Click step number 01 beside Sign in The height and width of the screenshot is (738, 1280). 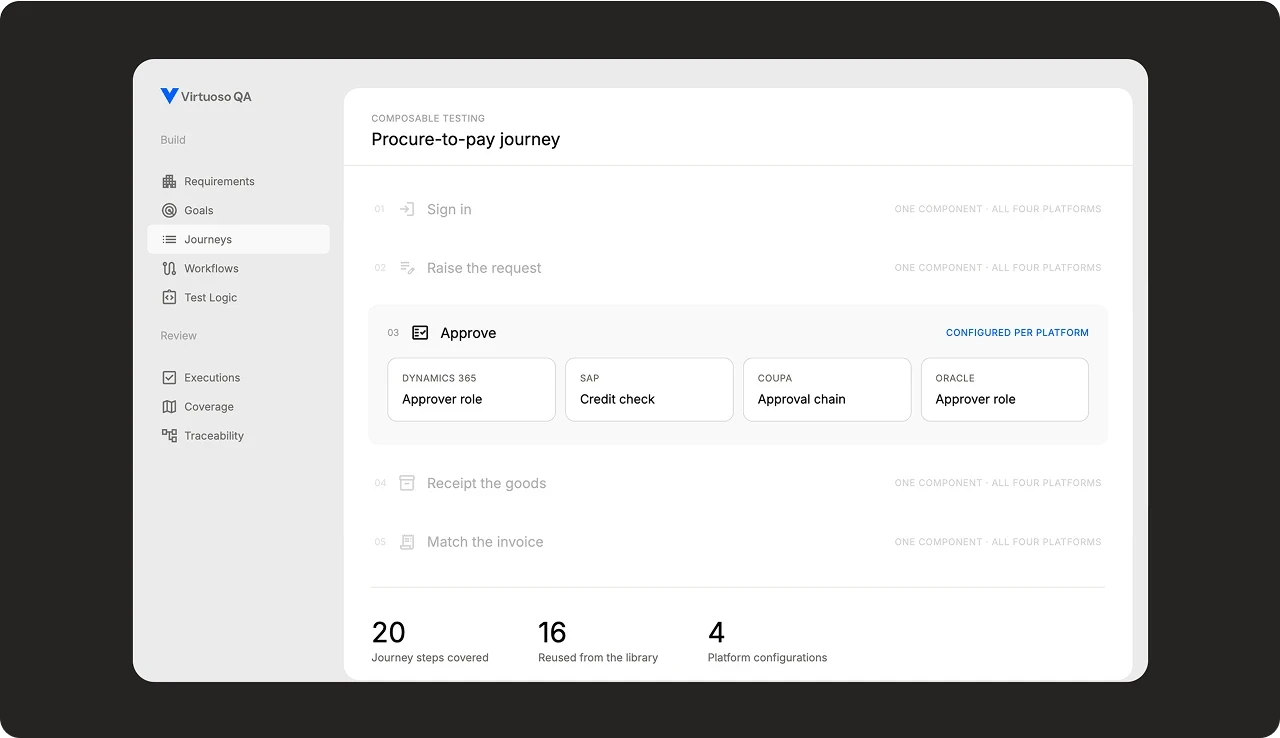(x=380, y=210)
